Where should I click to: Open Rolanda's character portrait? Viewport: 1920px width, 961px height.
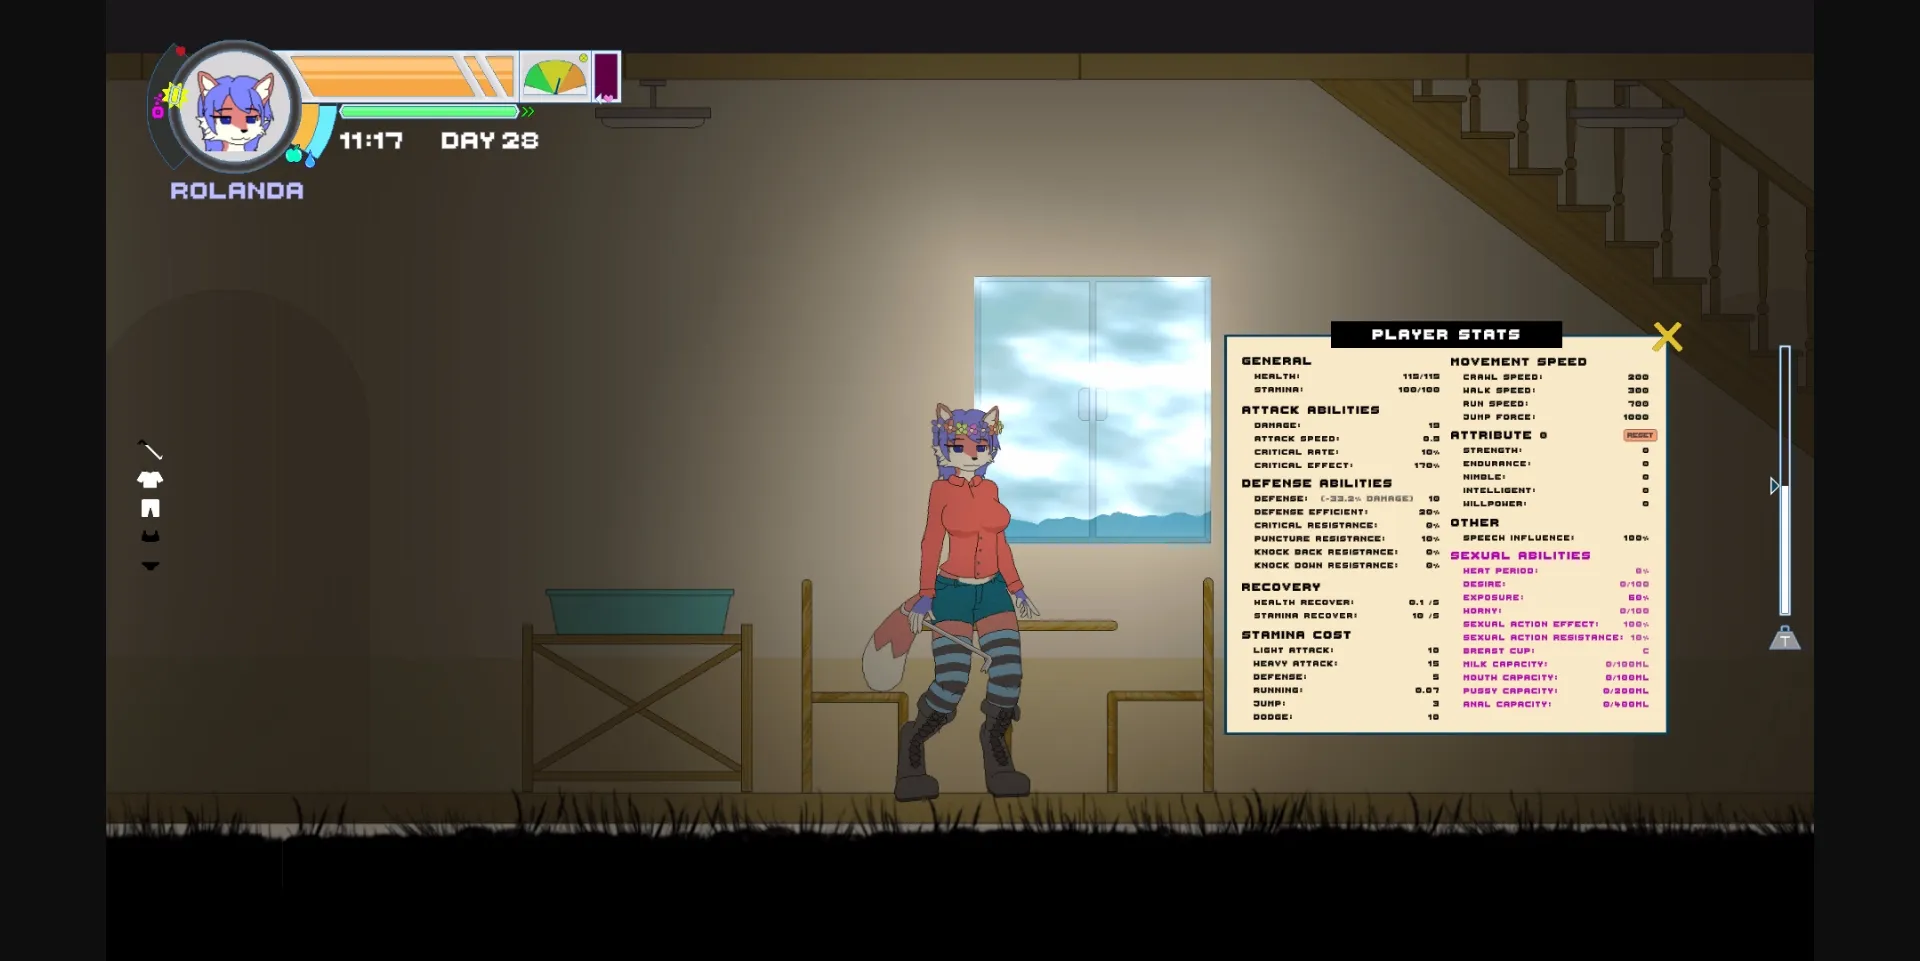[235, 110]
